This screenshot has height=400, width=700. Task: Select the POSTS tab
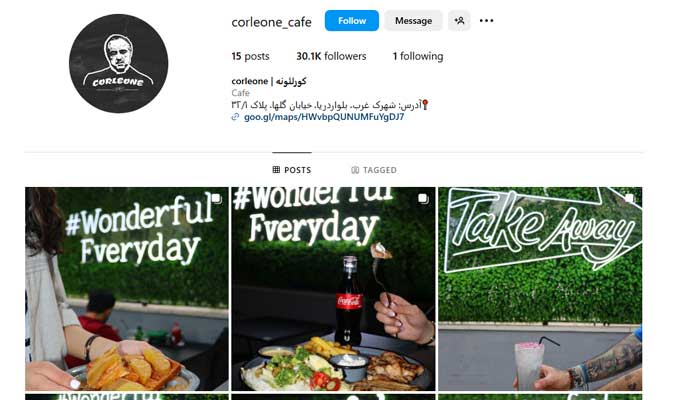pyautogui.click(x=292, y=170)
